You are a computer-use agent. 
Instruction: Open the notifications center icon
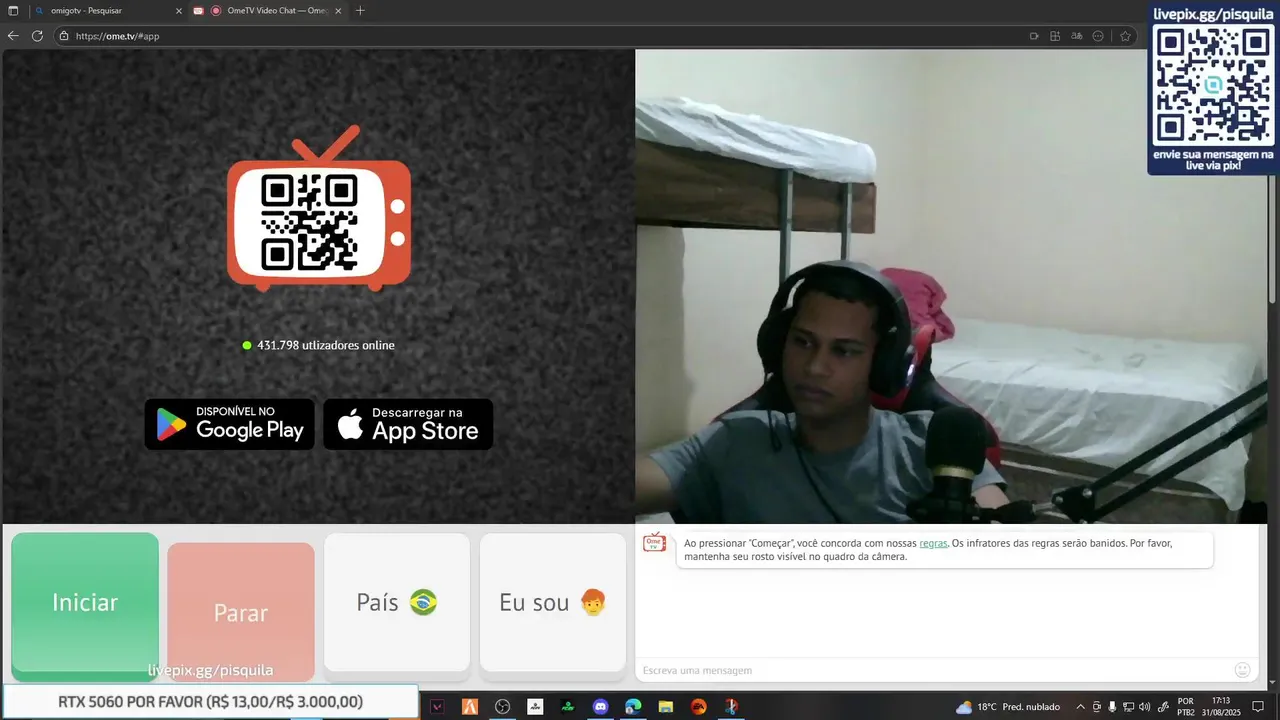(x=1258, y=707)
